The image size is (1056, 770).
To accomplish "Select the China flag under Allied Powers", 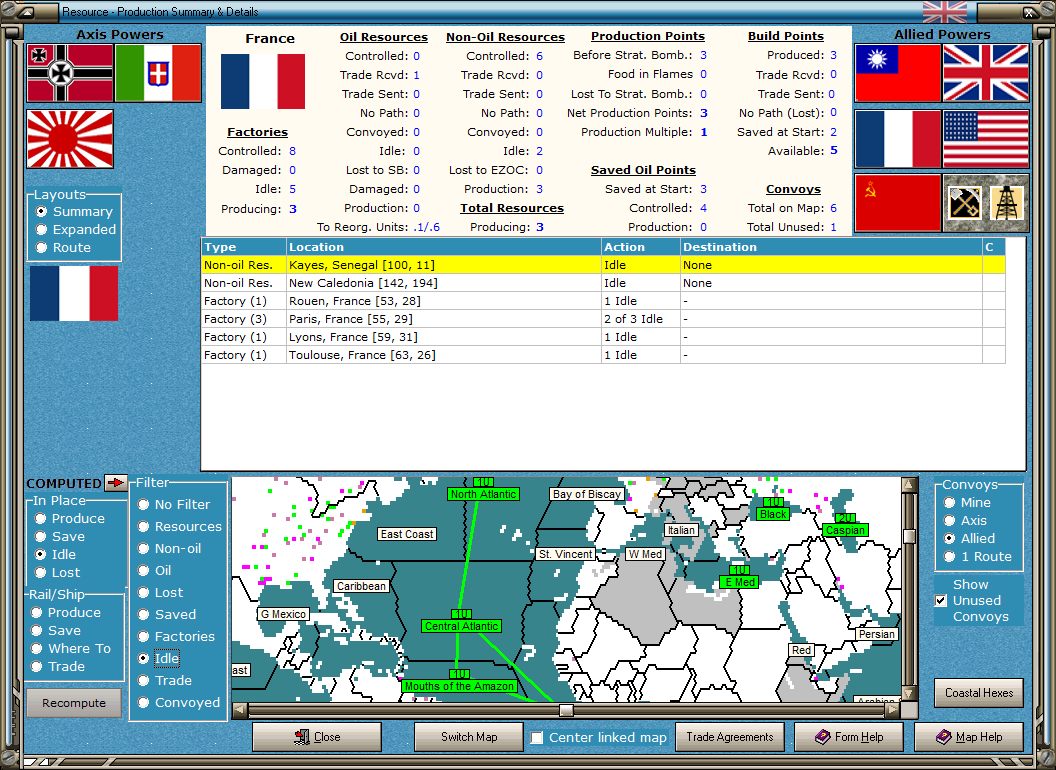I will tap(898, 73).
